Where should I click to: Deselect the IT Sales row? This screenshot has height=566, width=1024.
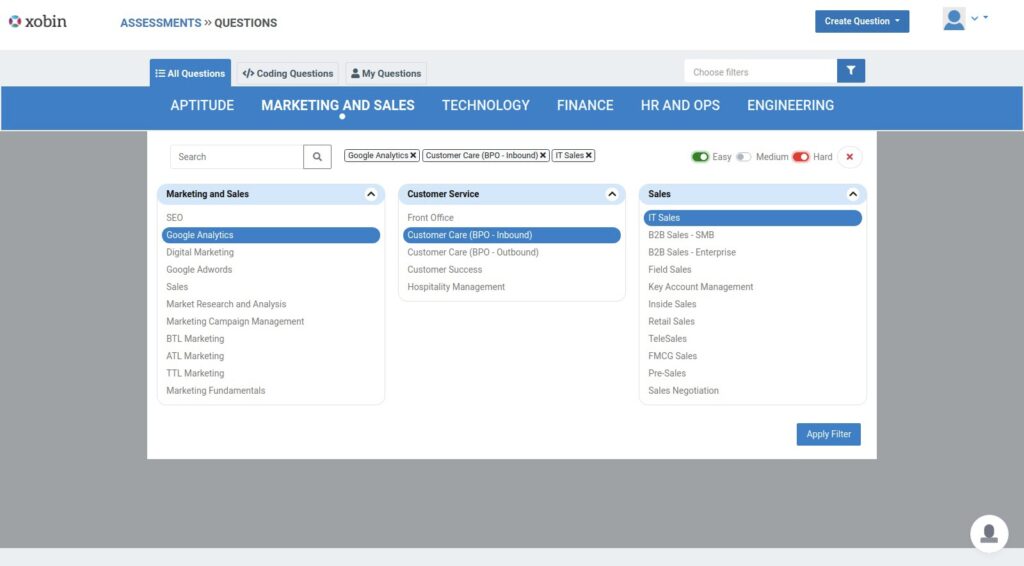752,218
